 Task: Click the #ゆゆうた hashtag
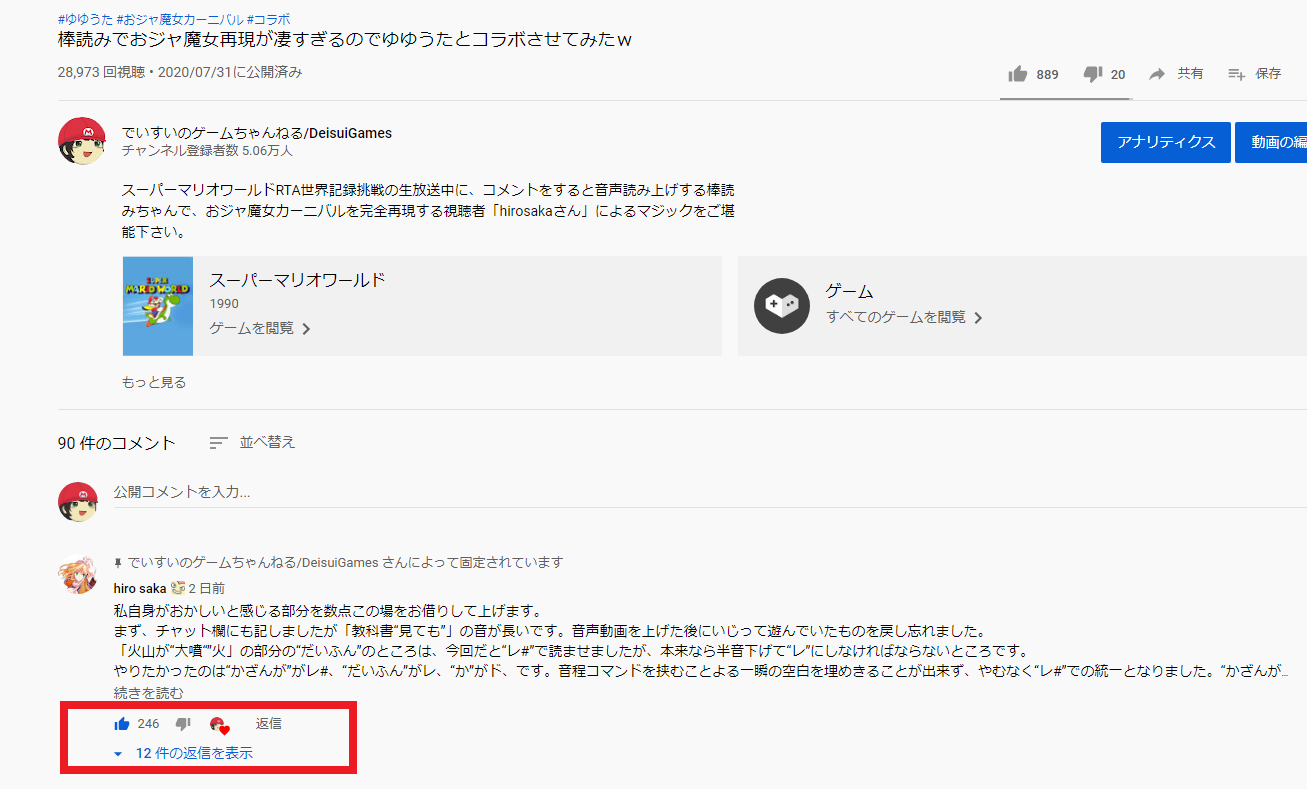tap(85, 20)
